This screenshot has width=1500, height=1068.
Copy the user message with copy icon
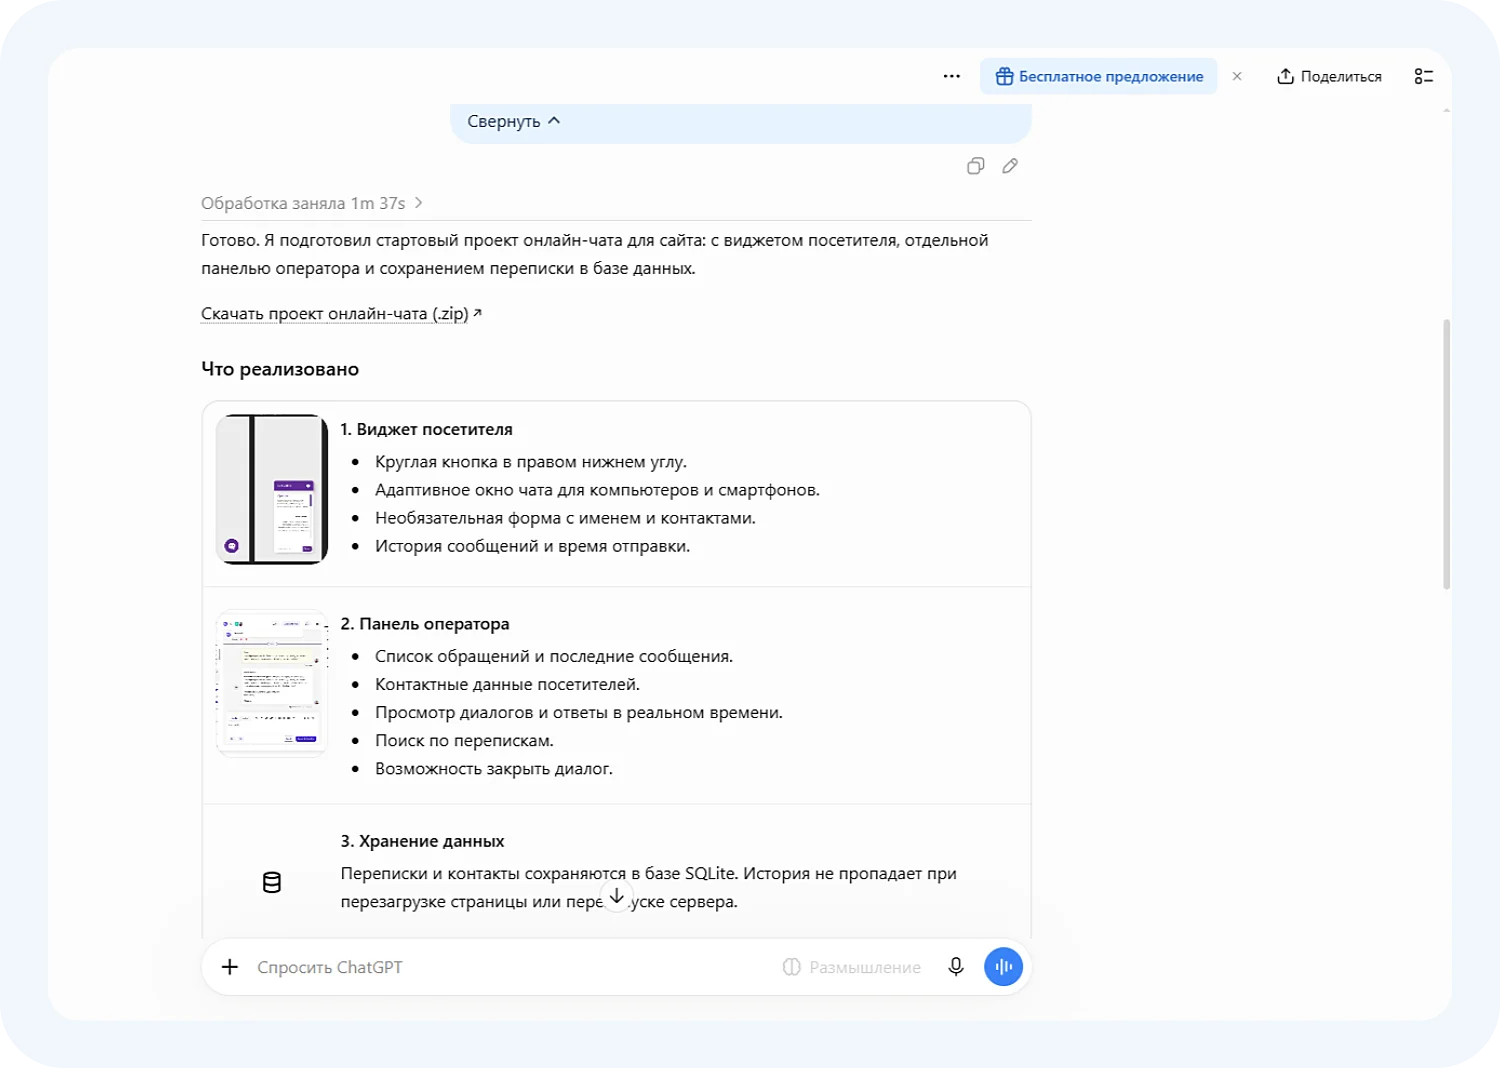pos(976,166)
